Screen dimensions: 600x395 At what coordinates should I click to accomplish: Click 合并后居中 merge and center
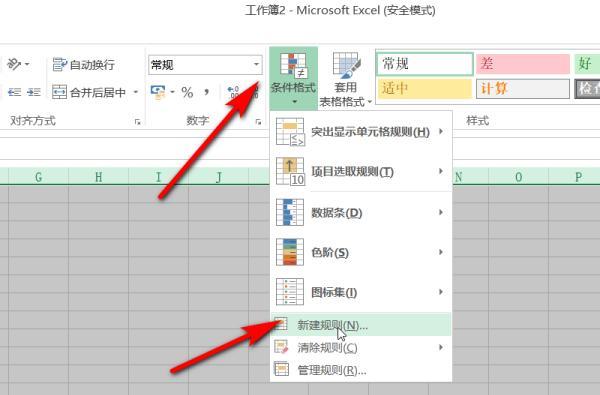point(89,92)
